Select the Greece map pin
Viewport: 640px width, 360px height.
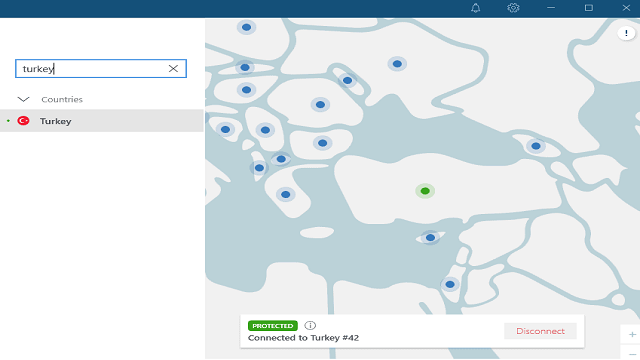coord(285,194)
